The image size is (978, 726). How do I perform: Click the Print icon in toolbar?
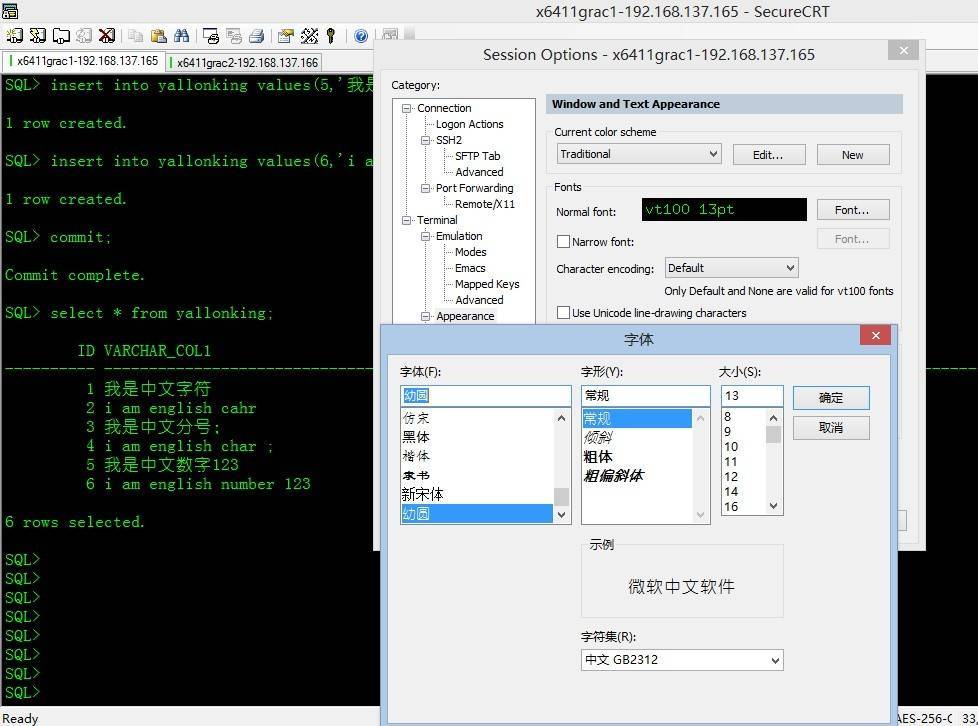click(x=256, y=35)
